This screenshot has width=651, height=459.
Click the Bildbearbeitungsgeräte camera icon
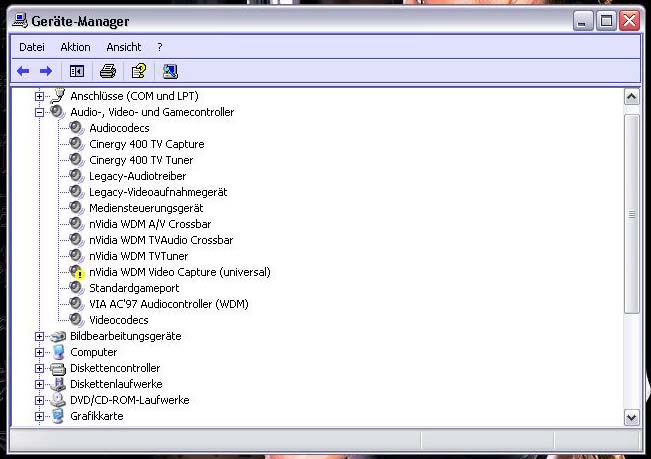[58, 336]
